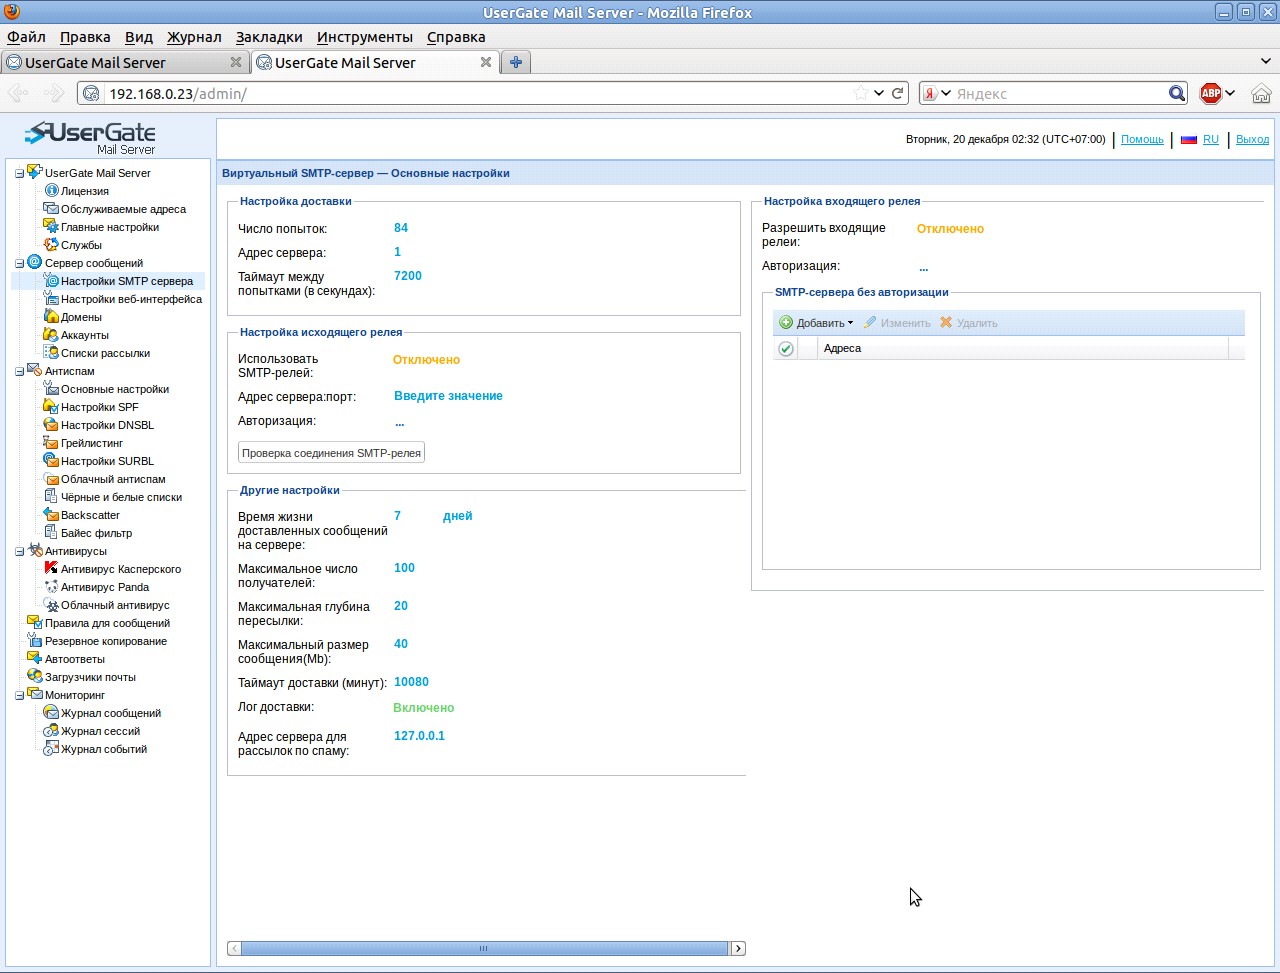
Task: Click the browser home icon
Action: click(1261, 93)
